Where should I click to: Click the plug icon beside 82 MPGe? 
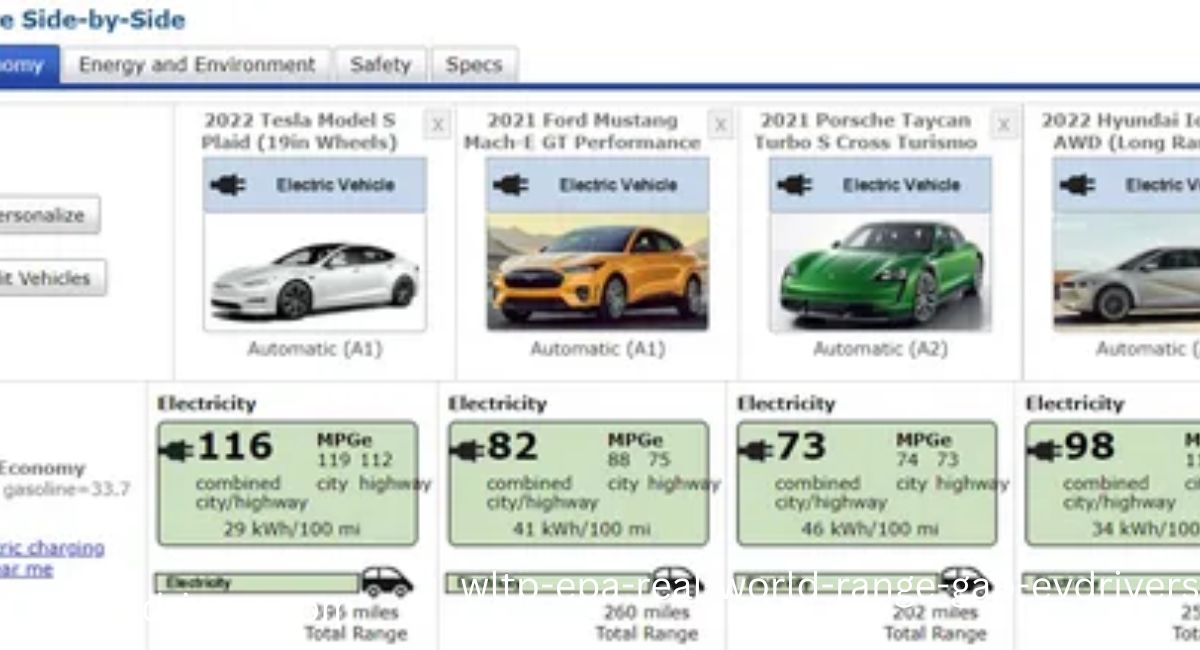point(467,450)
